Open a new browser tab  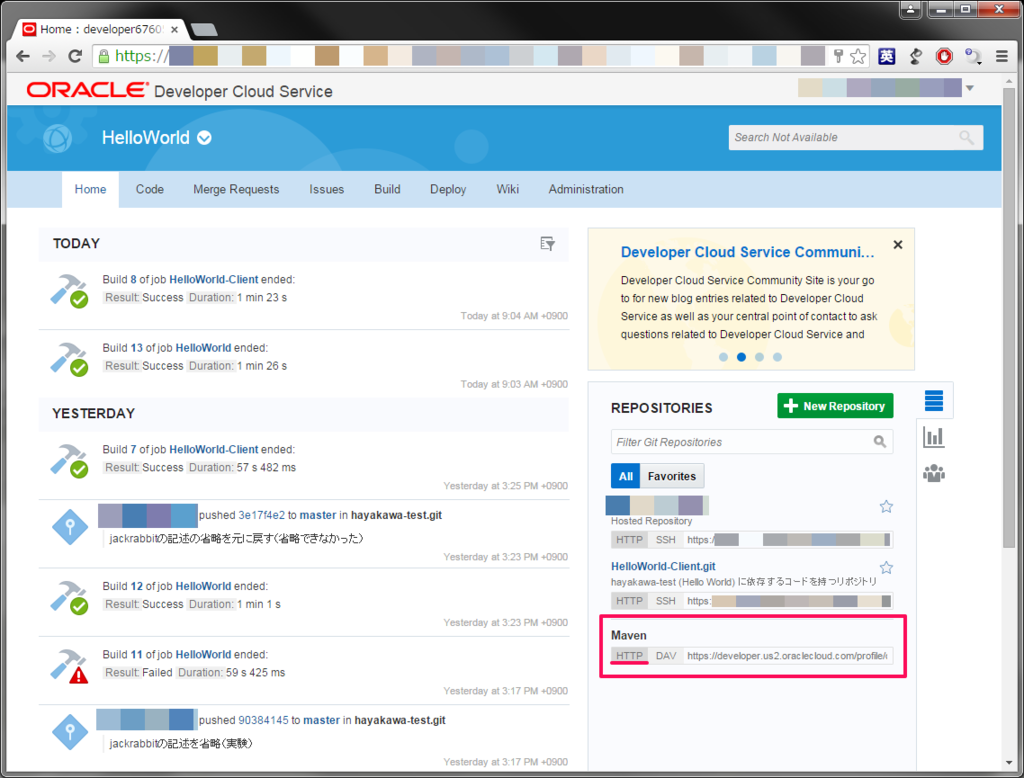click(204, 29)
